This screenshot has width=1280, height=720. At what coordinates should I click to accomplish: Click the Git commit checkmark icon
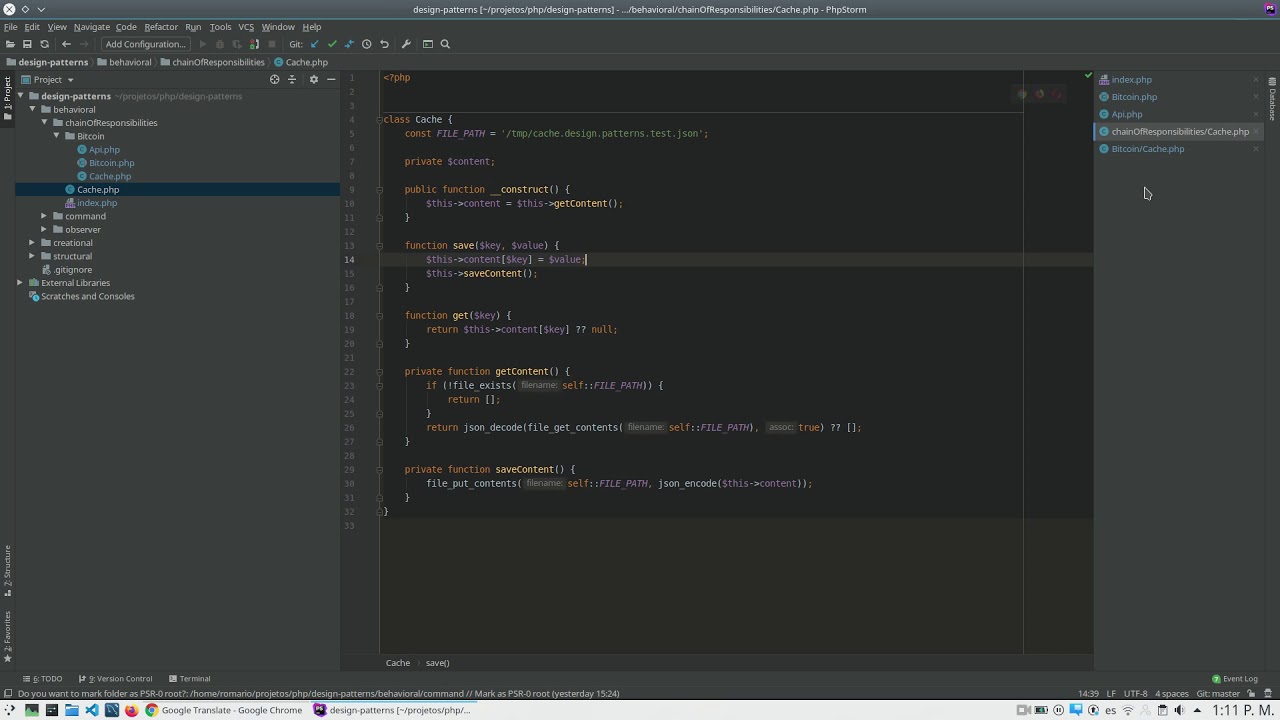[x=332, y=44]
